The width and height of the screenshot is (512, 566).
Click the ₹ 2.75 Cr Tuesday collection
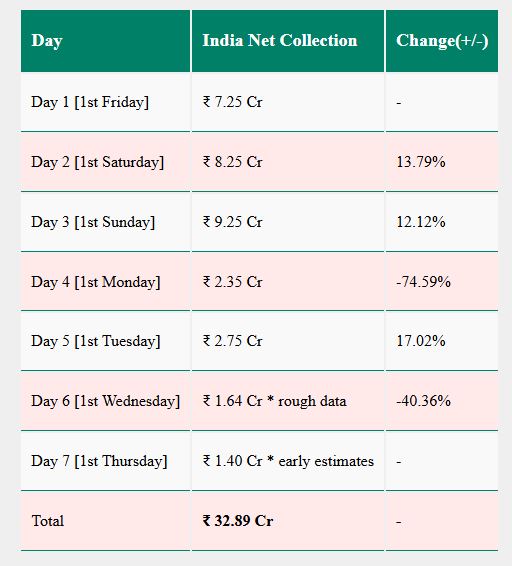click(x=233, y=341)
